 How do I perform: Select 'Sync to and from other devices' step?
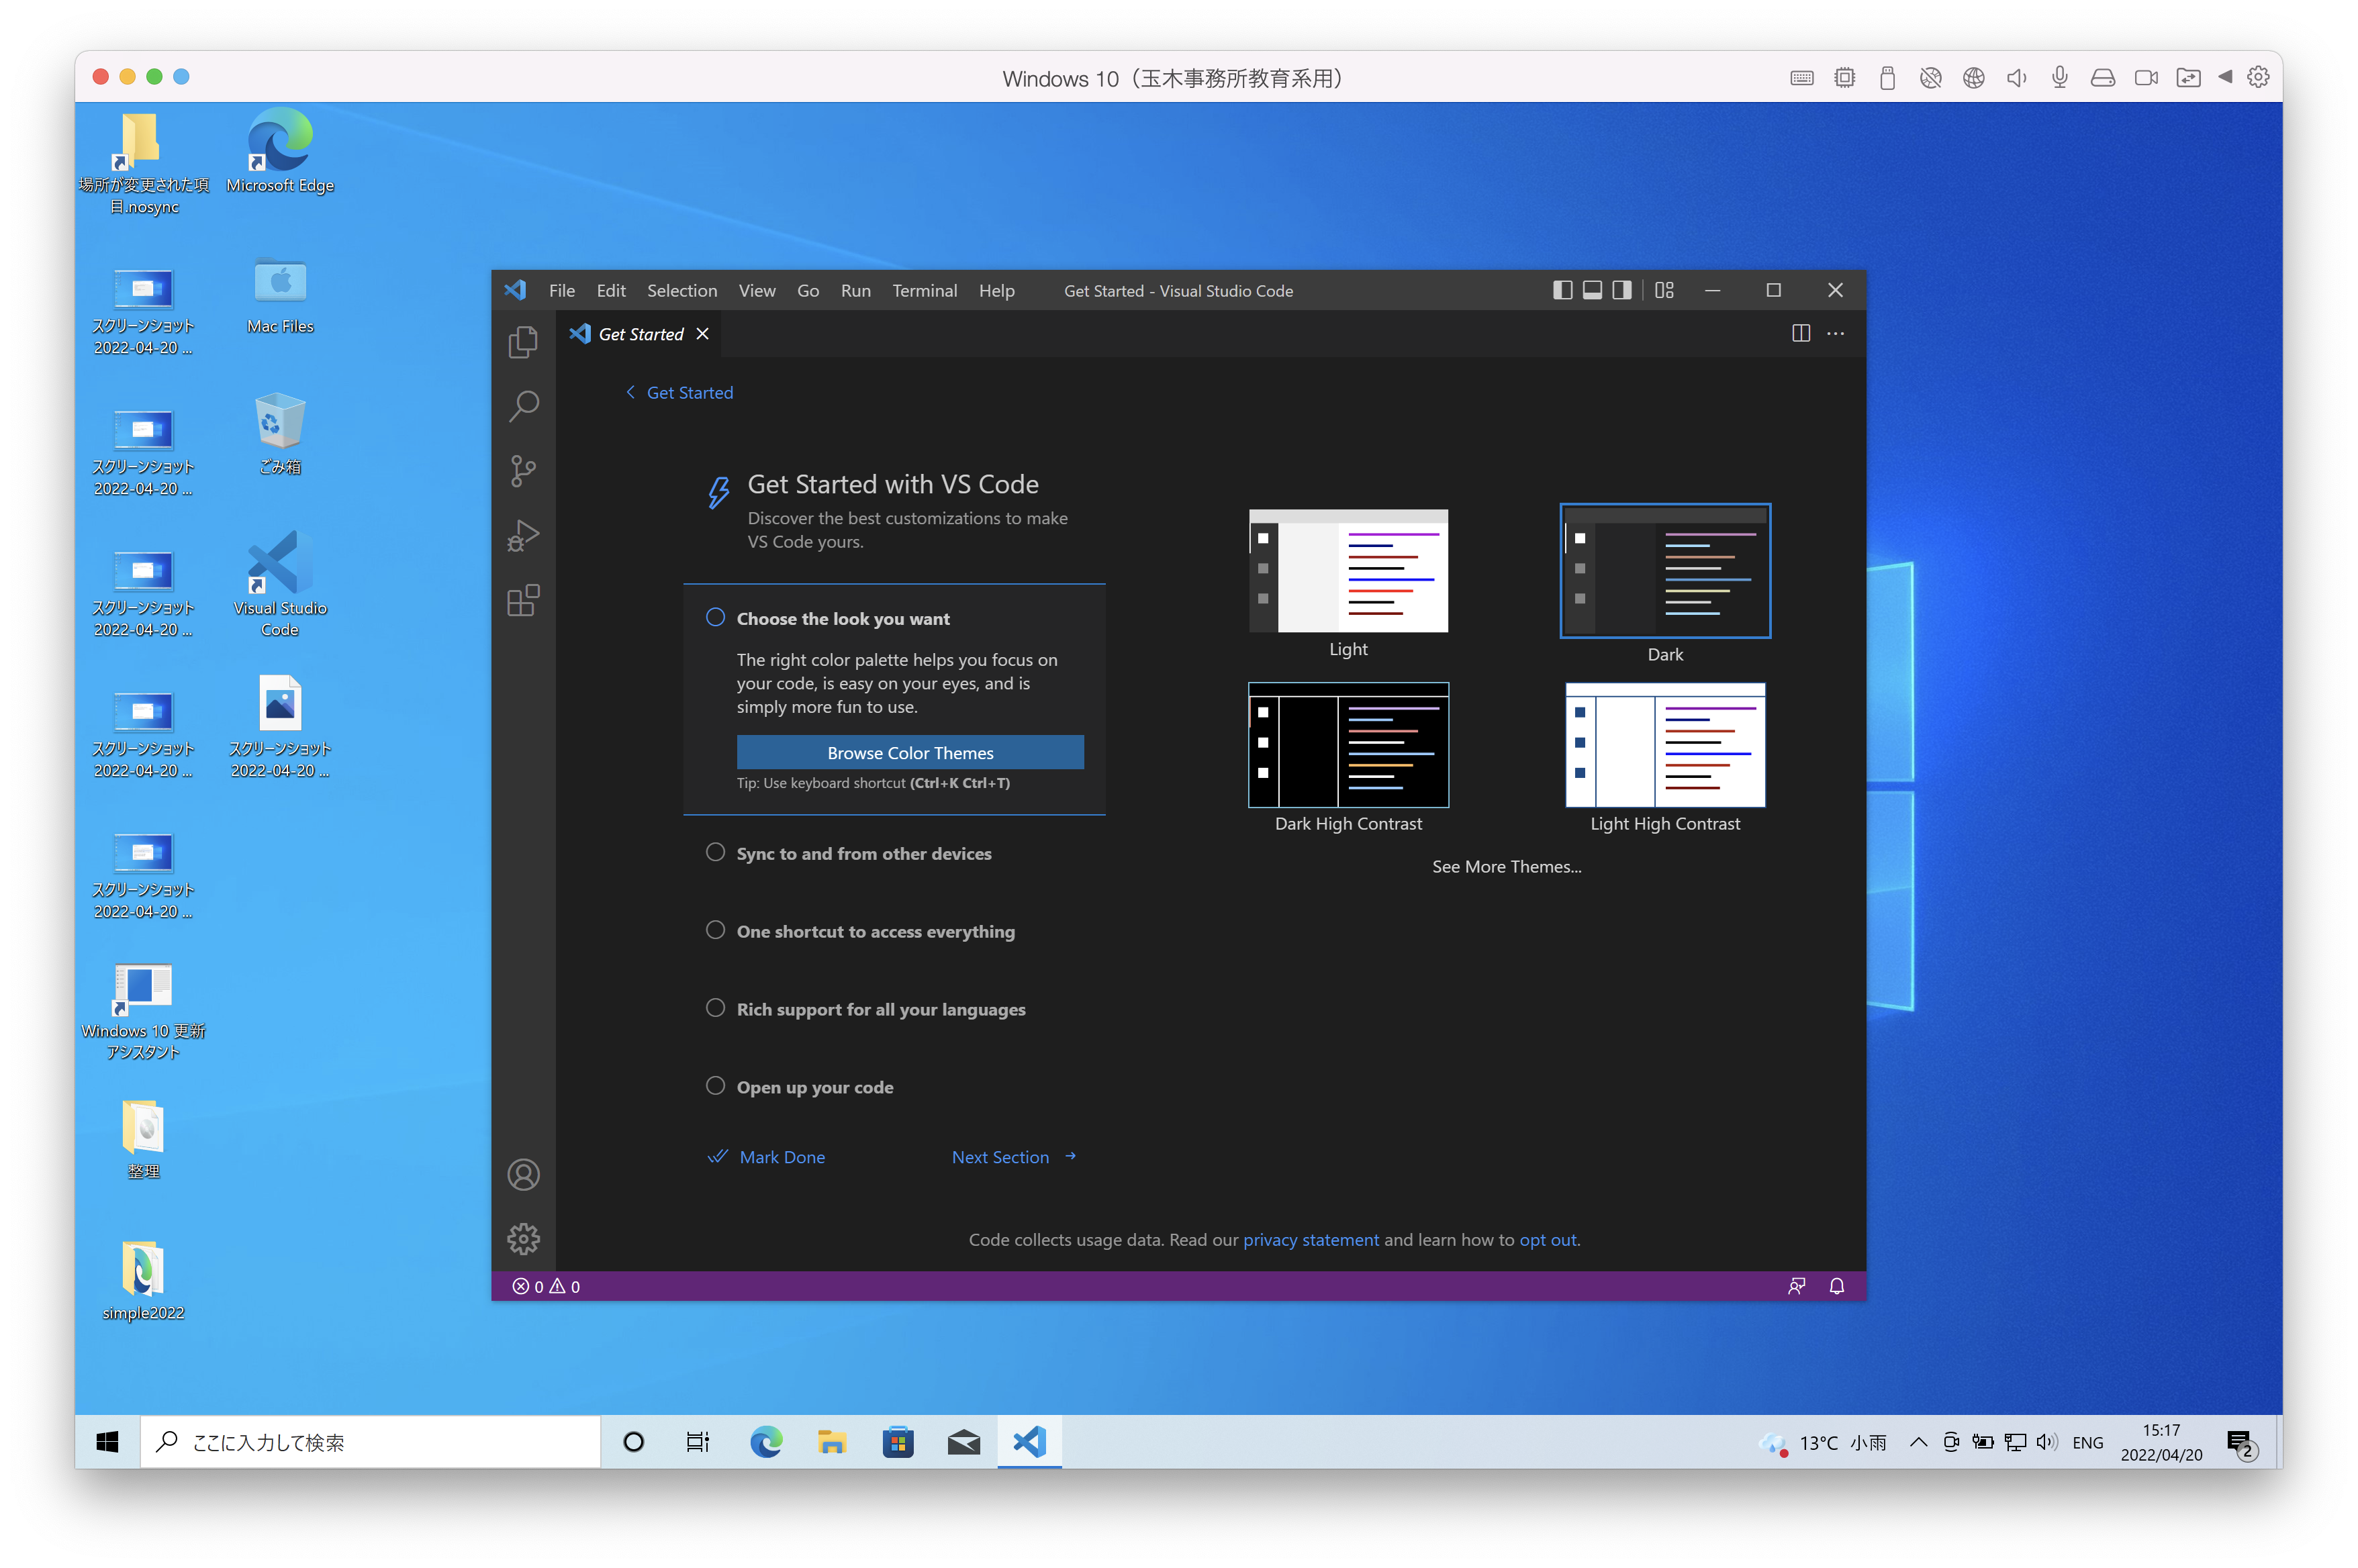863,853
